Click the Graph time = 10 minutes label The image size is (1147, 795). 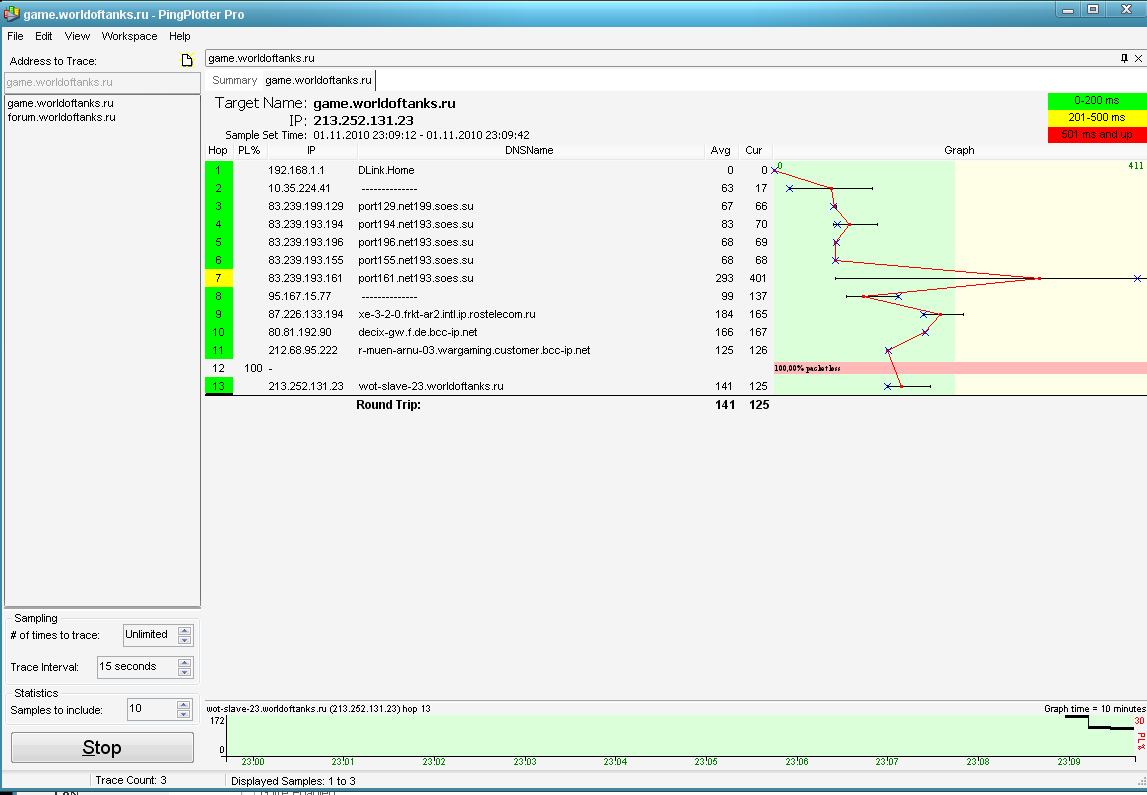(1094, 709)
